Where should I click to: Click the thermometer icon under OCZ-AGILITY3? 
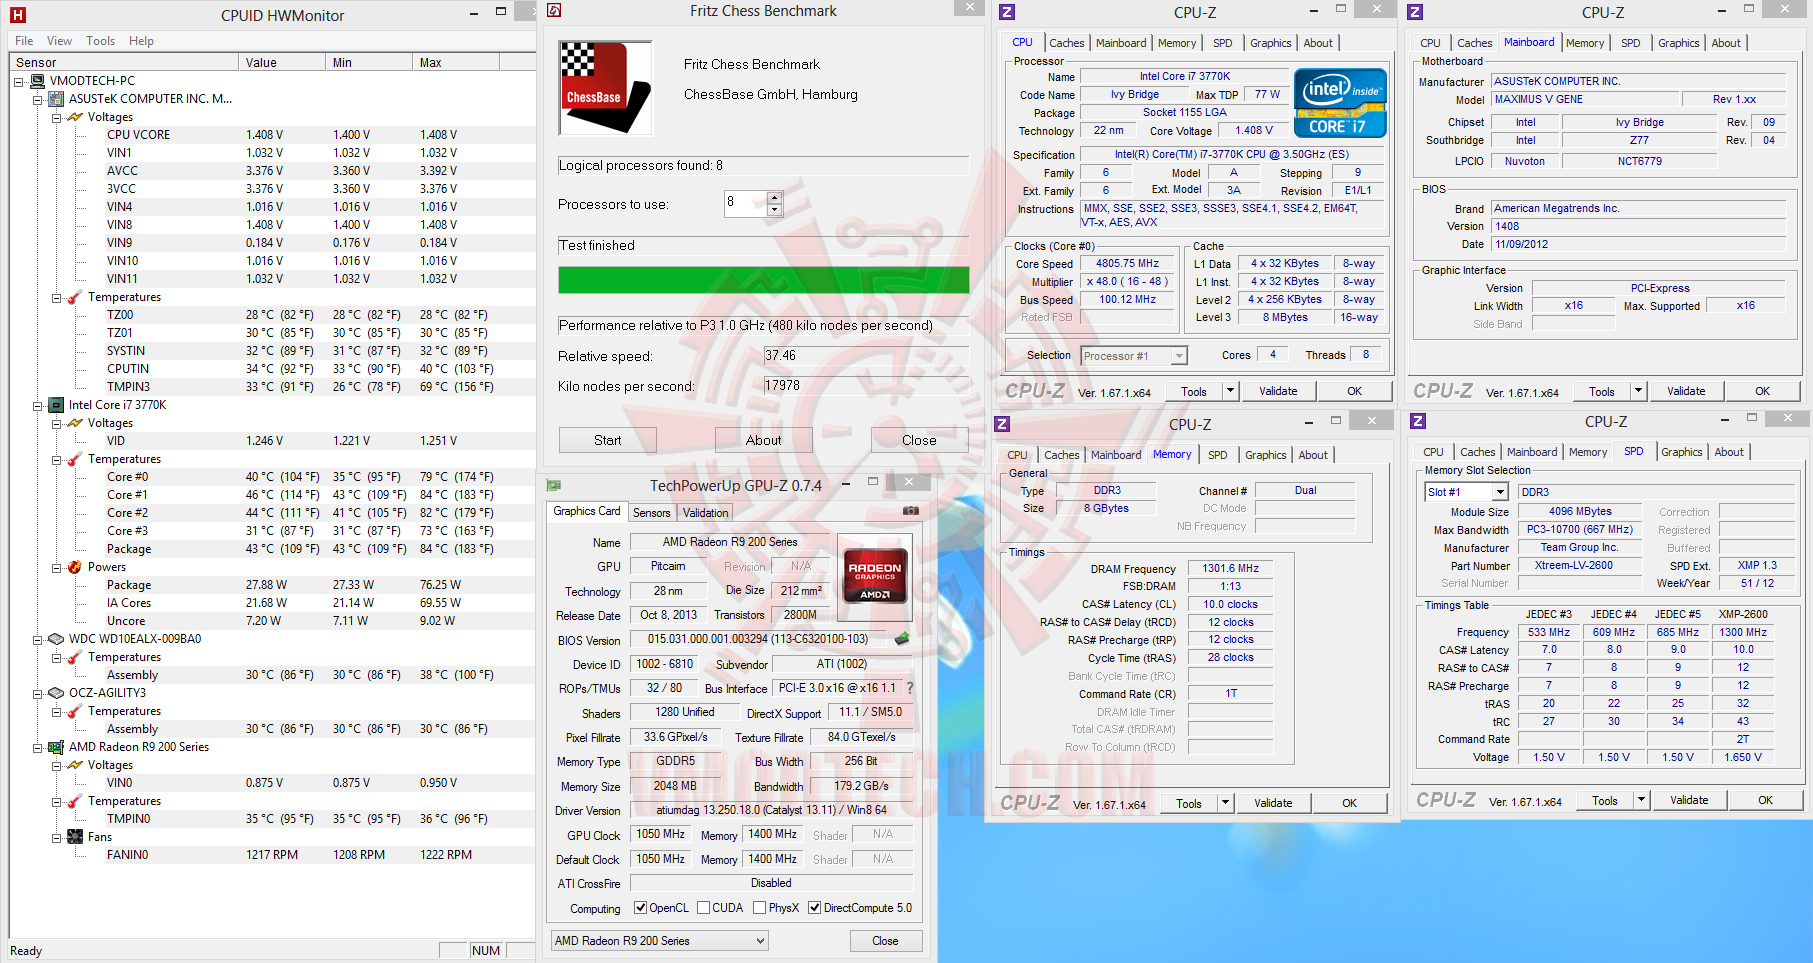pyautogui.click(x=75, y=711)
